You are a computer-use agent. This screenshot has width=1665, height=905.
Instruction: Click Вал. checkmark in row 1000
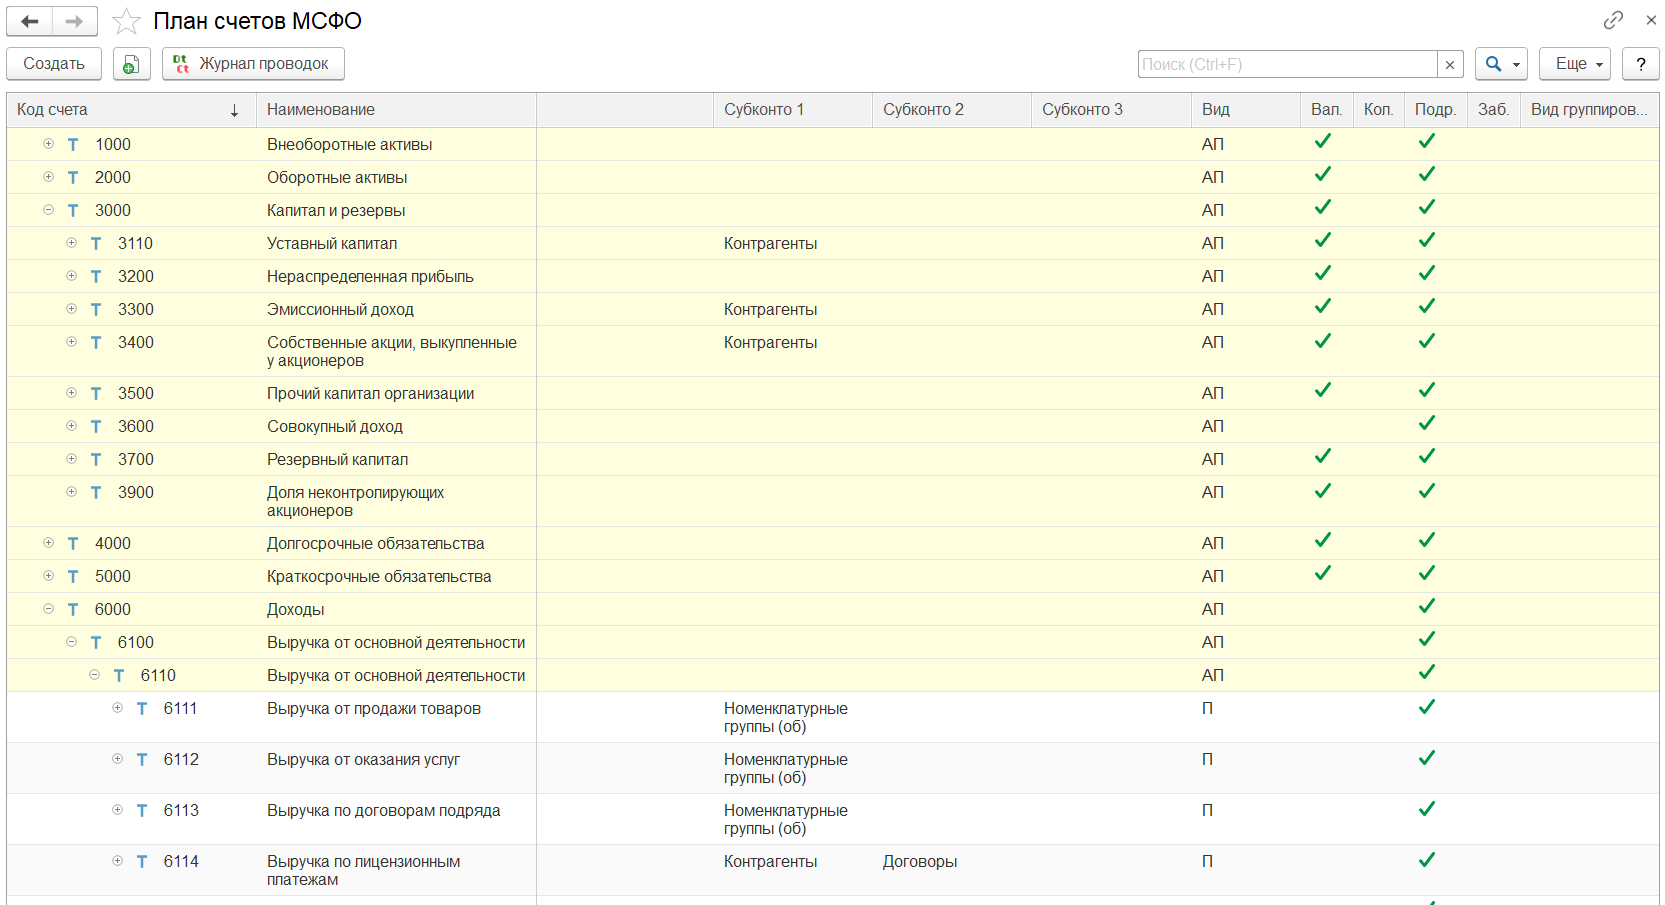(1323, 141)
